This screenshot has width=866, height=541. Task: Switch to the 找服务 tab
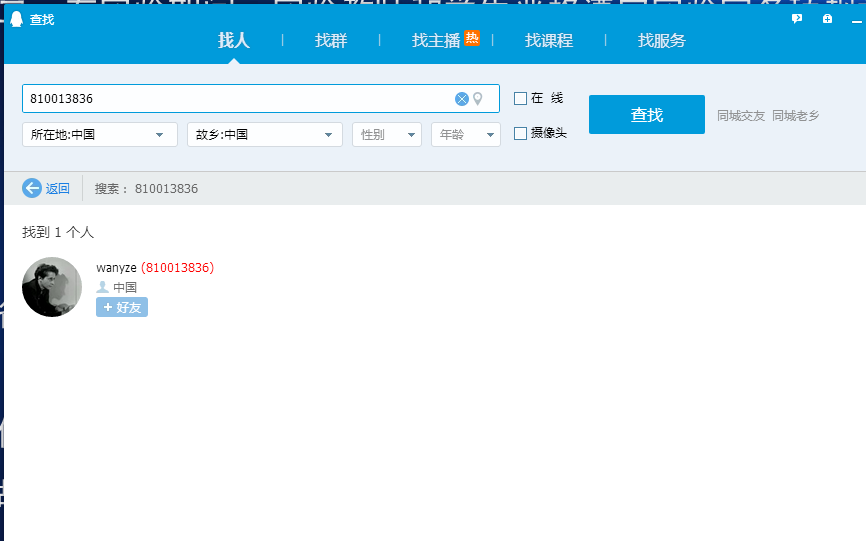tap(662, 40)
